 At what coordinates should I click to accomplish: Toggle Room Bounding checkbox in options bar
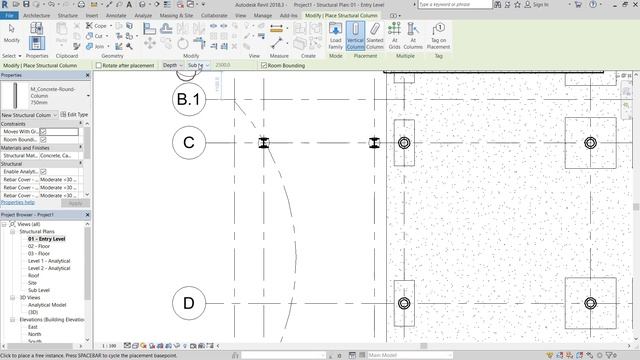click(264, 65)
